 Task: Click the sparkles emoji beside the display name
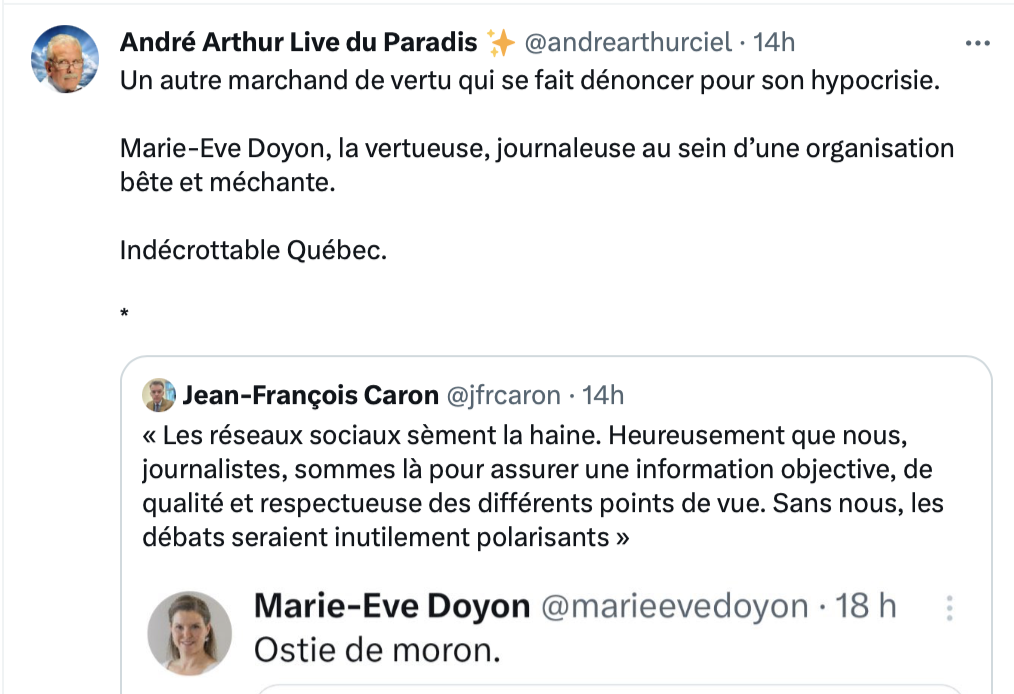[x=500, y=43]
